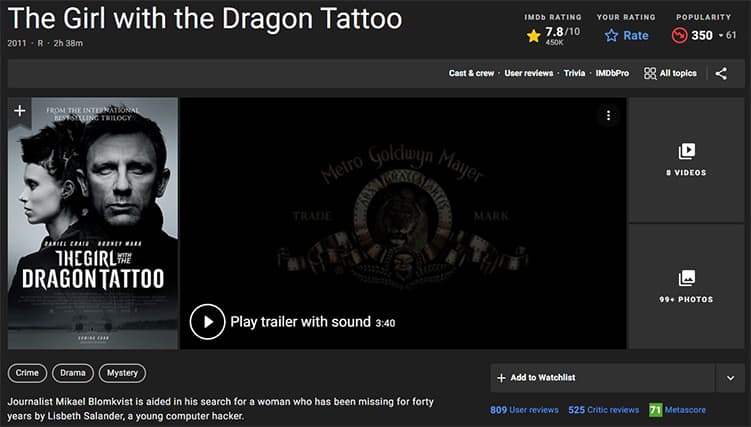The image size is (751, 427).
Task: Click the VIDEOS label
Action: click(686, 173)
